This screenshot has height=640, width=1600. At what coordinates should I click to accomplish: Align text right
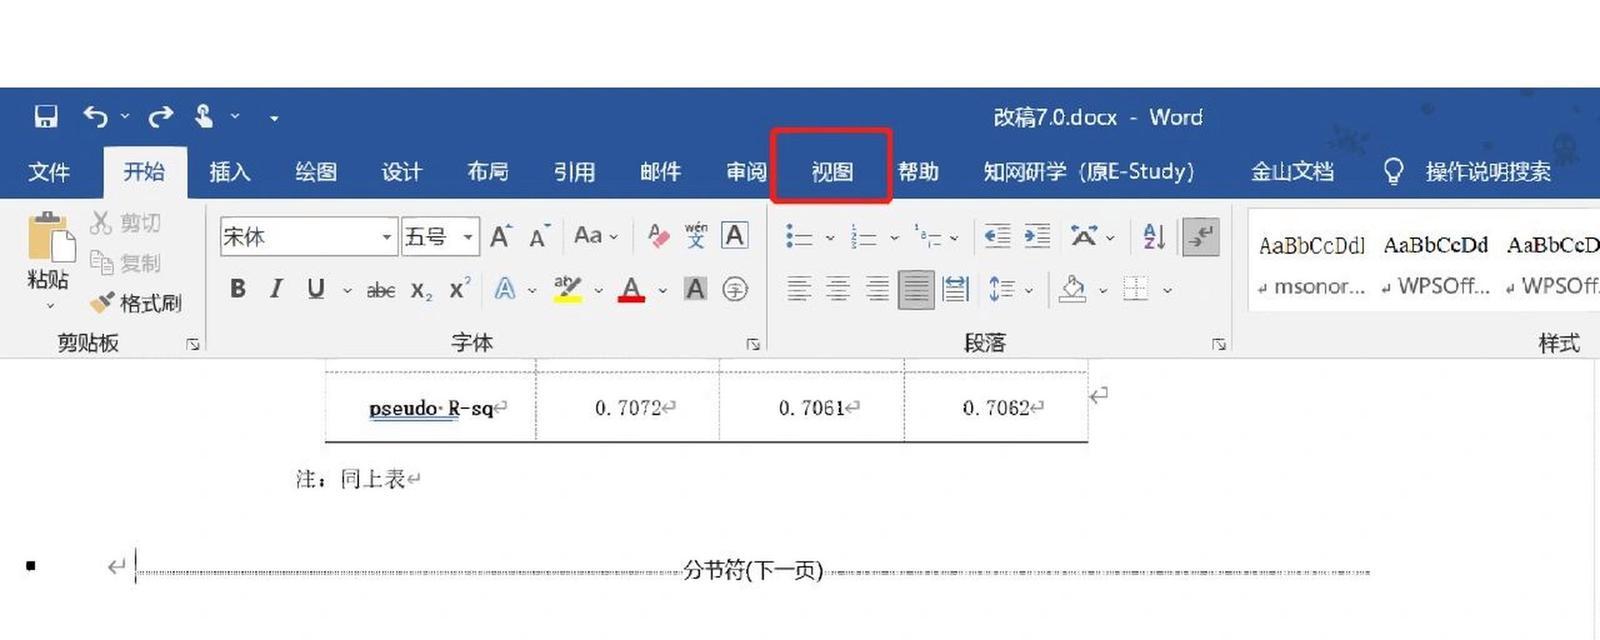(877, 290)
